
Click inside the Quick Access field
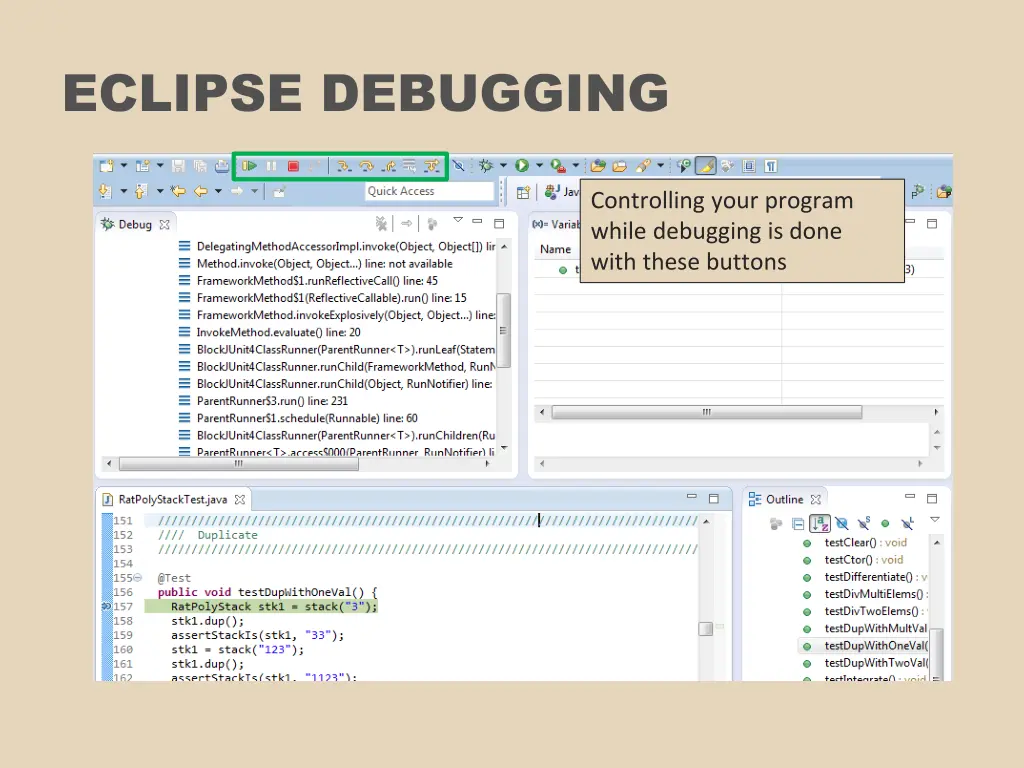point(428,191)
